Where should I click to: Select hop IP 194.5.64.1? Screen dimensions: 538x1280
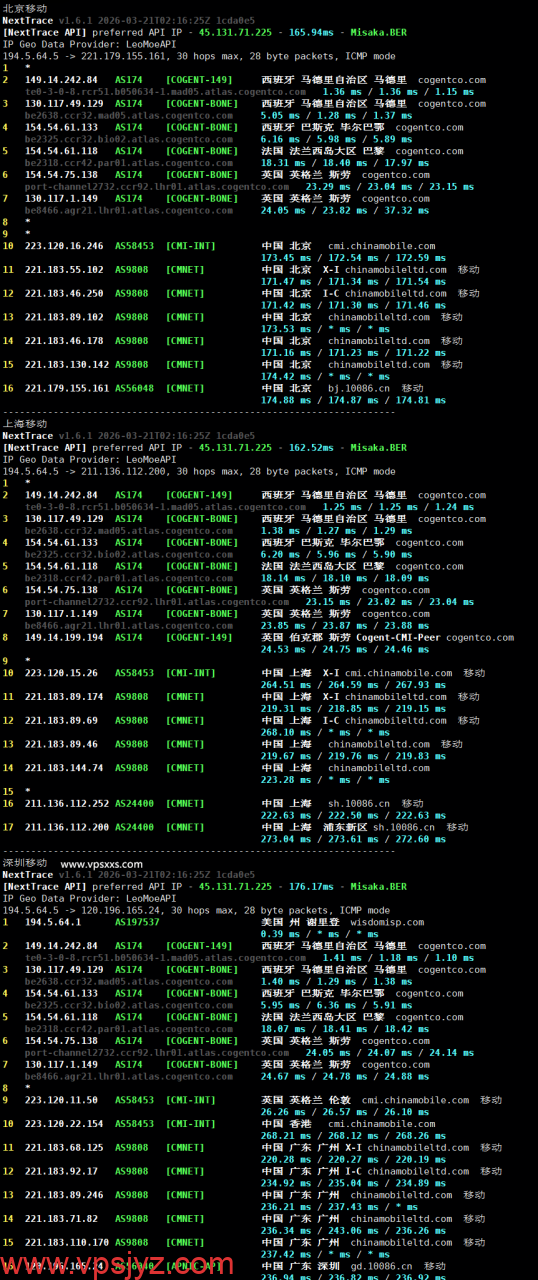(x=53, y=922)
